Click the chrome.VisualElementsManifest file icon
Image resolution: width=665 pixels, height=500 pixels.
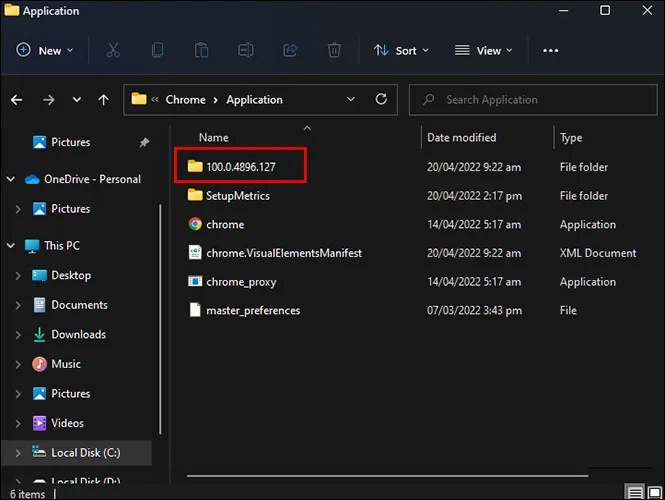pos(195,252)
